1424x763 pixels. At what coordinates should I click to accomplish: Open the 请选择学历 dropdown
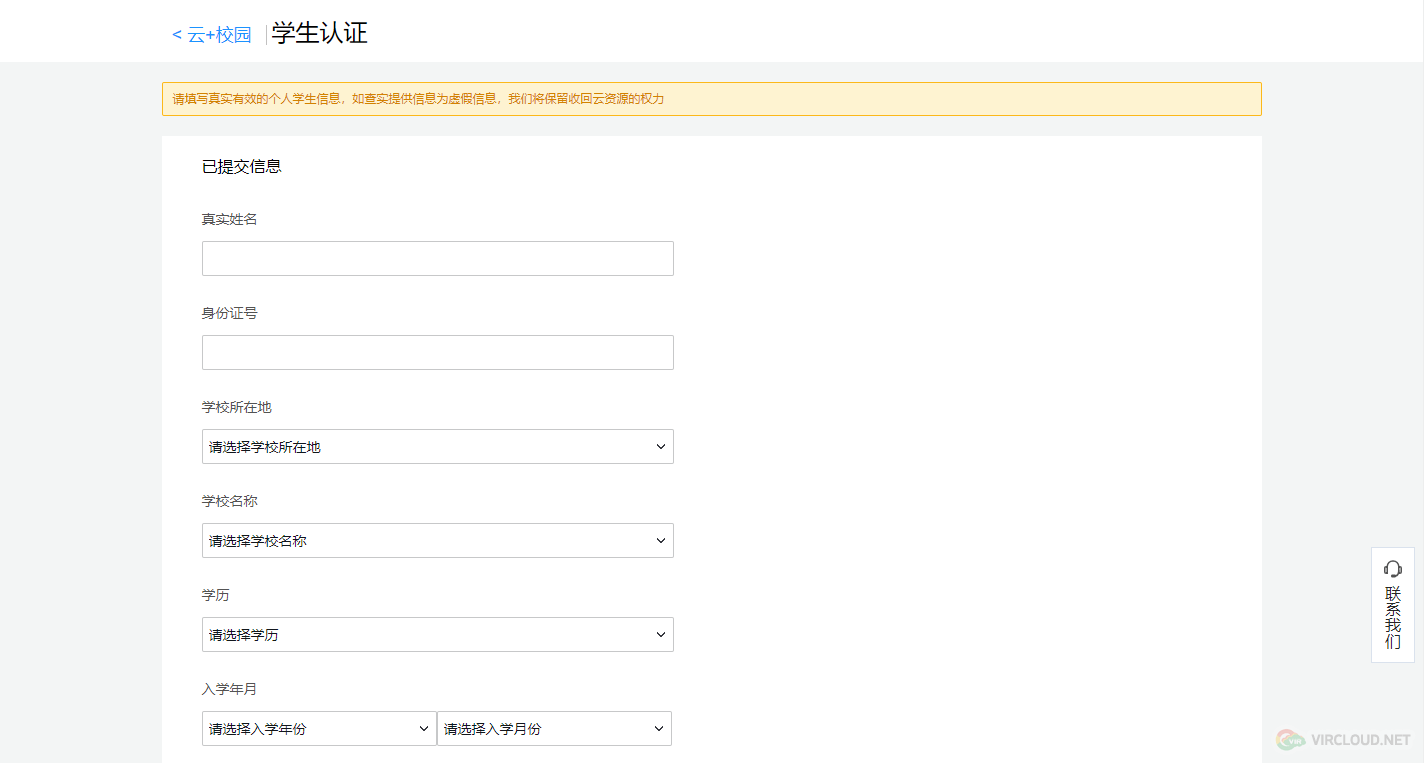438,634
